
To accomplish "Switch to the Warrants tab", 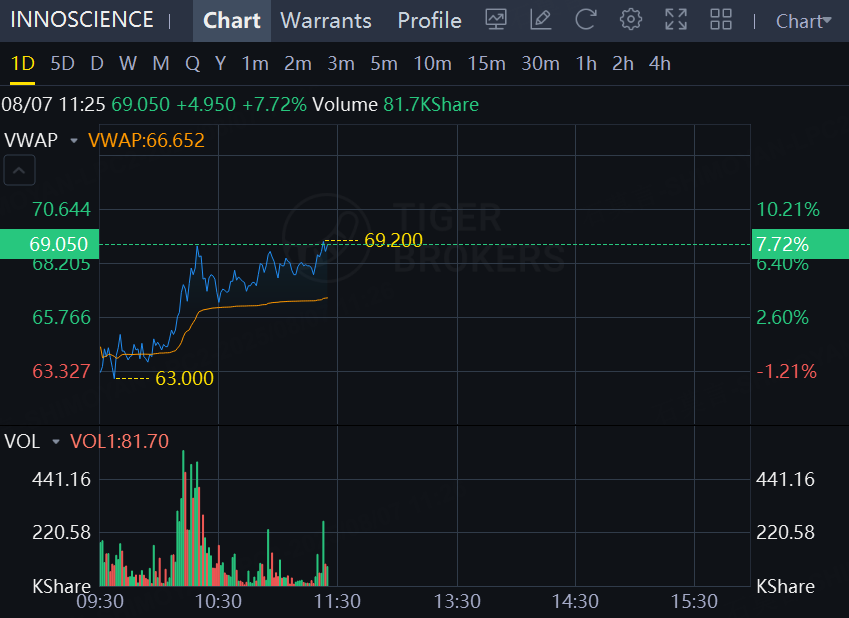I will click(x=326, y=21).
